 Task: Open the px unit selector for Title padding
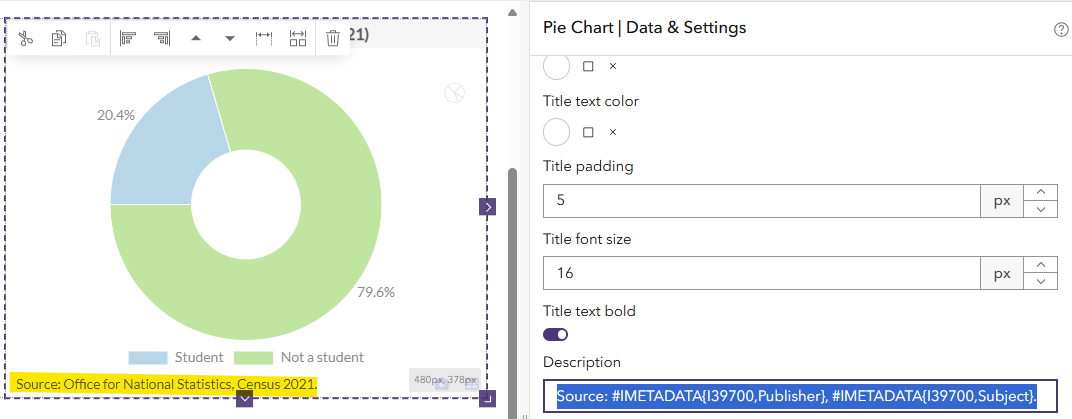tap(1001, 200)
